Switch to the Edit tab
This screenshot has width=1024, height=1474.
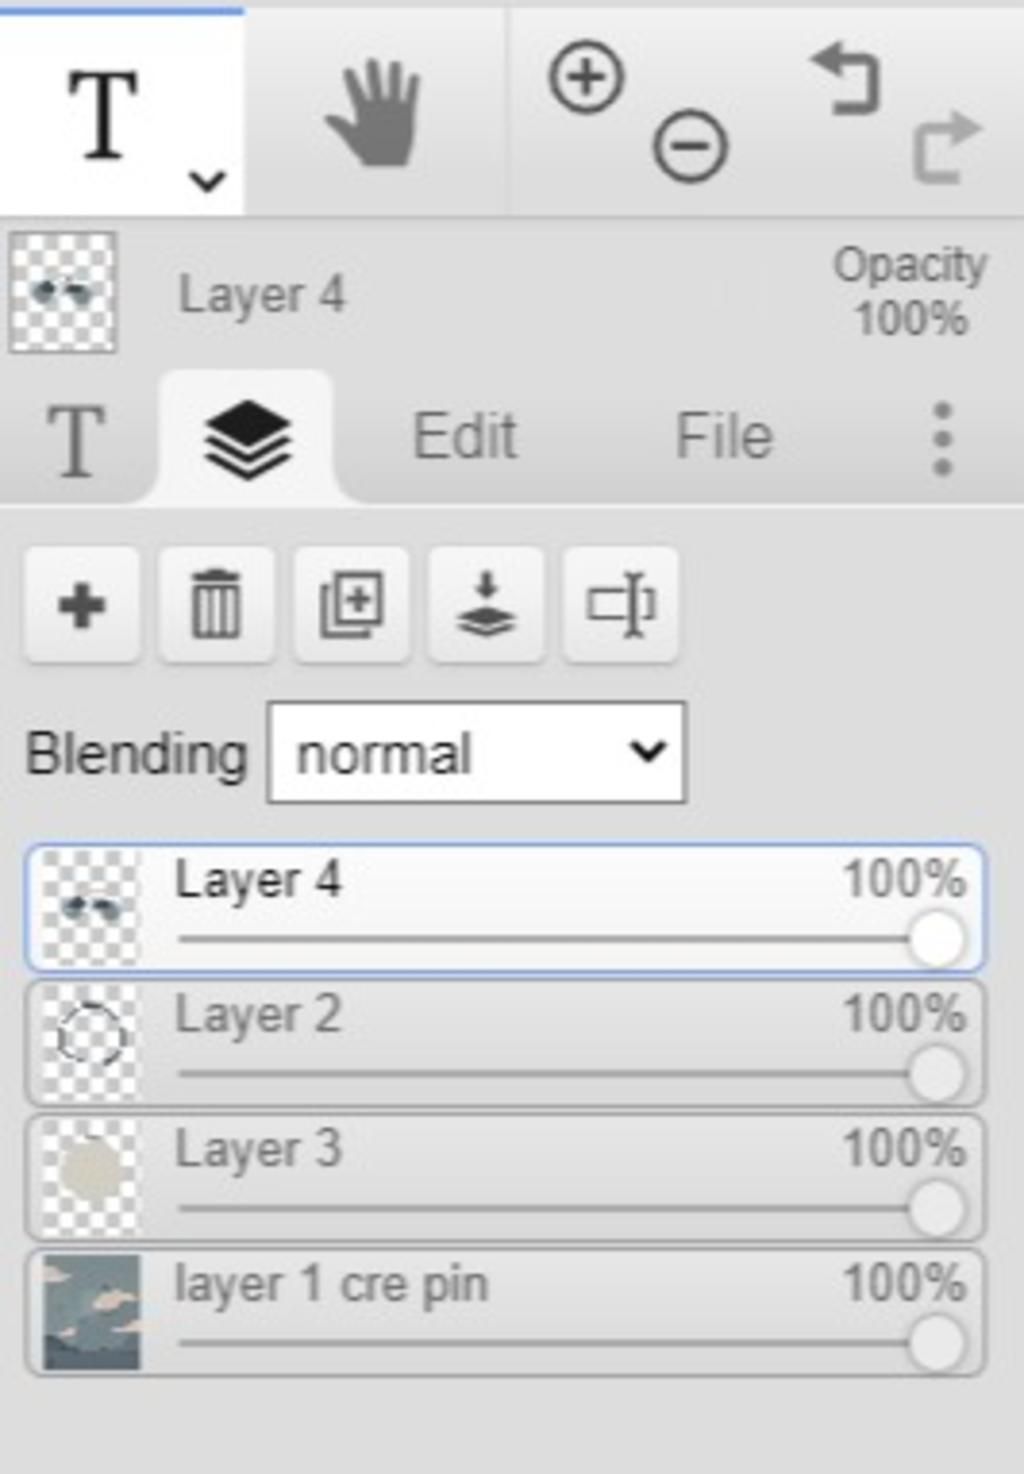point(465,437)
